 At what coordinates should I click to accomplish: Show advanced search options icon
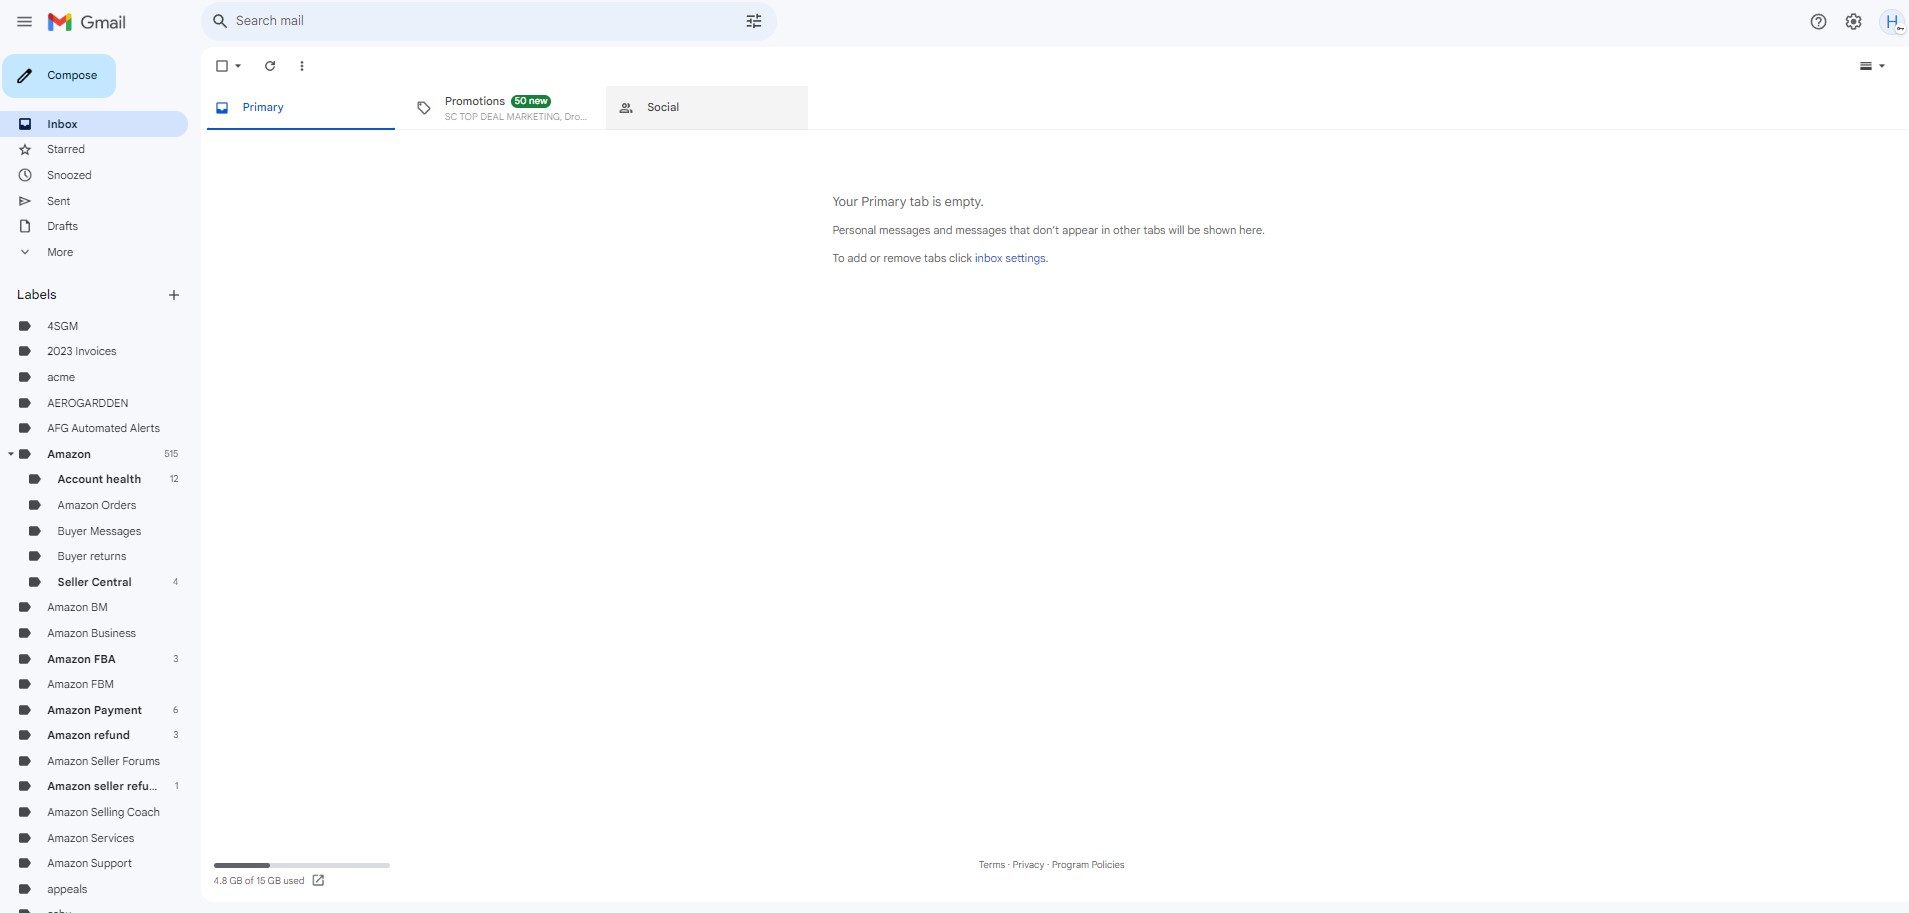pyautogui.click(x=754, y=21)
